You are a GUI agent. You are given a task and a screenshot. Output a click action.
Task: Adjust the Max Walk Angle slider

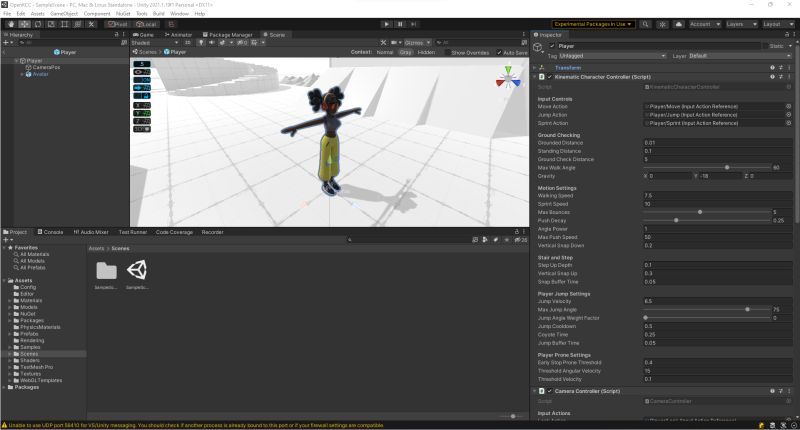tap(706, 167)
